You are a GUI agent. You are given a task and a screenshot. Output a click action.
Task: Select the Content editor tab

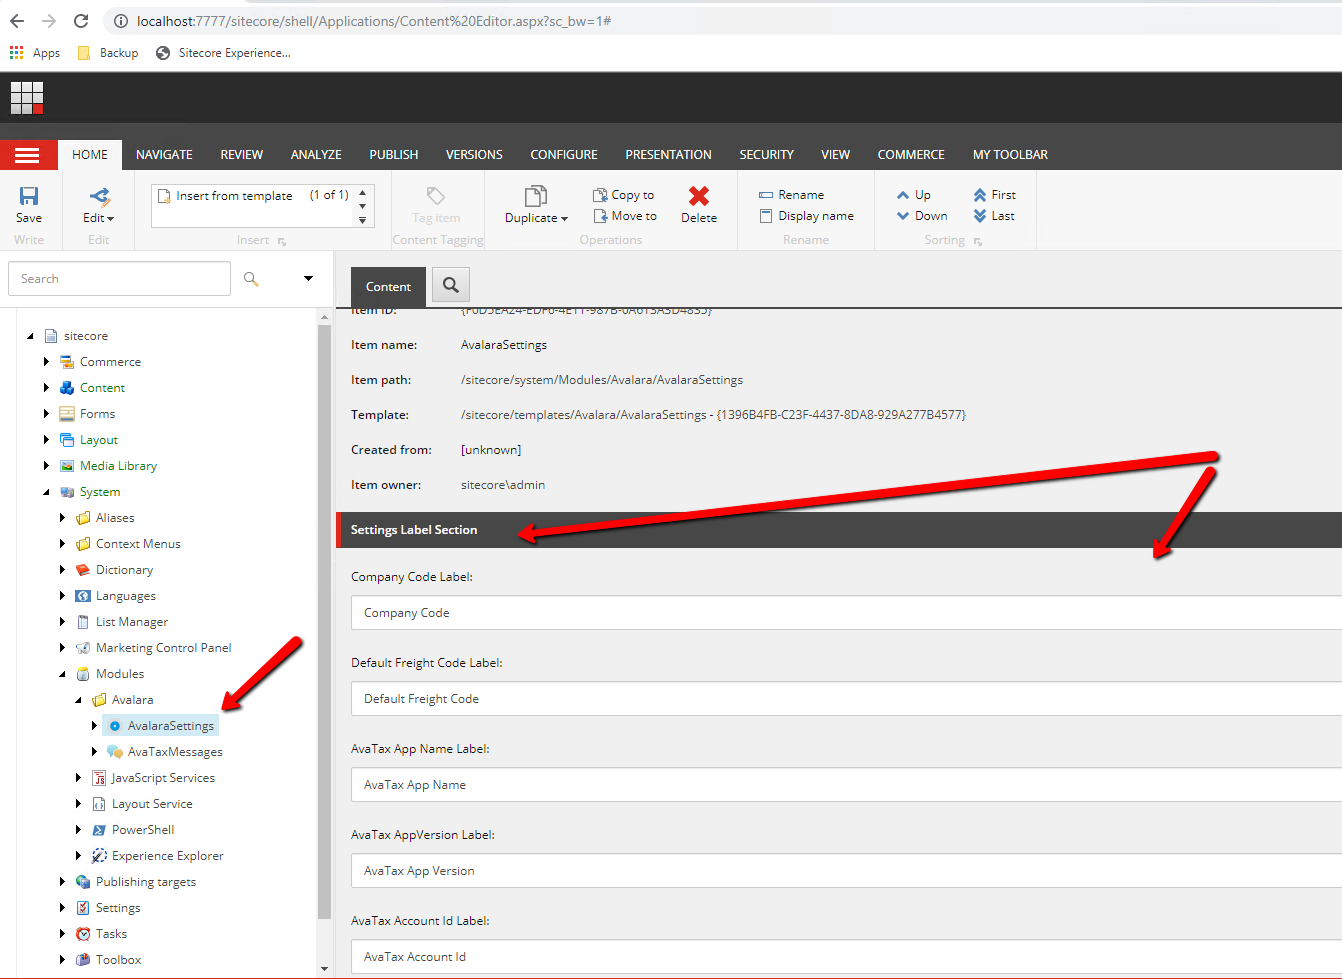[x=388, y=286]
